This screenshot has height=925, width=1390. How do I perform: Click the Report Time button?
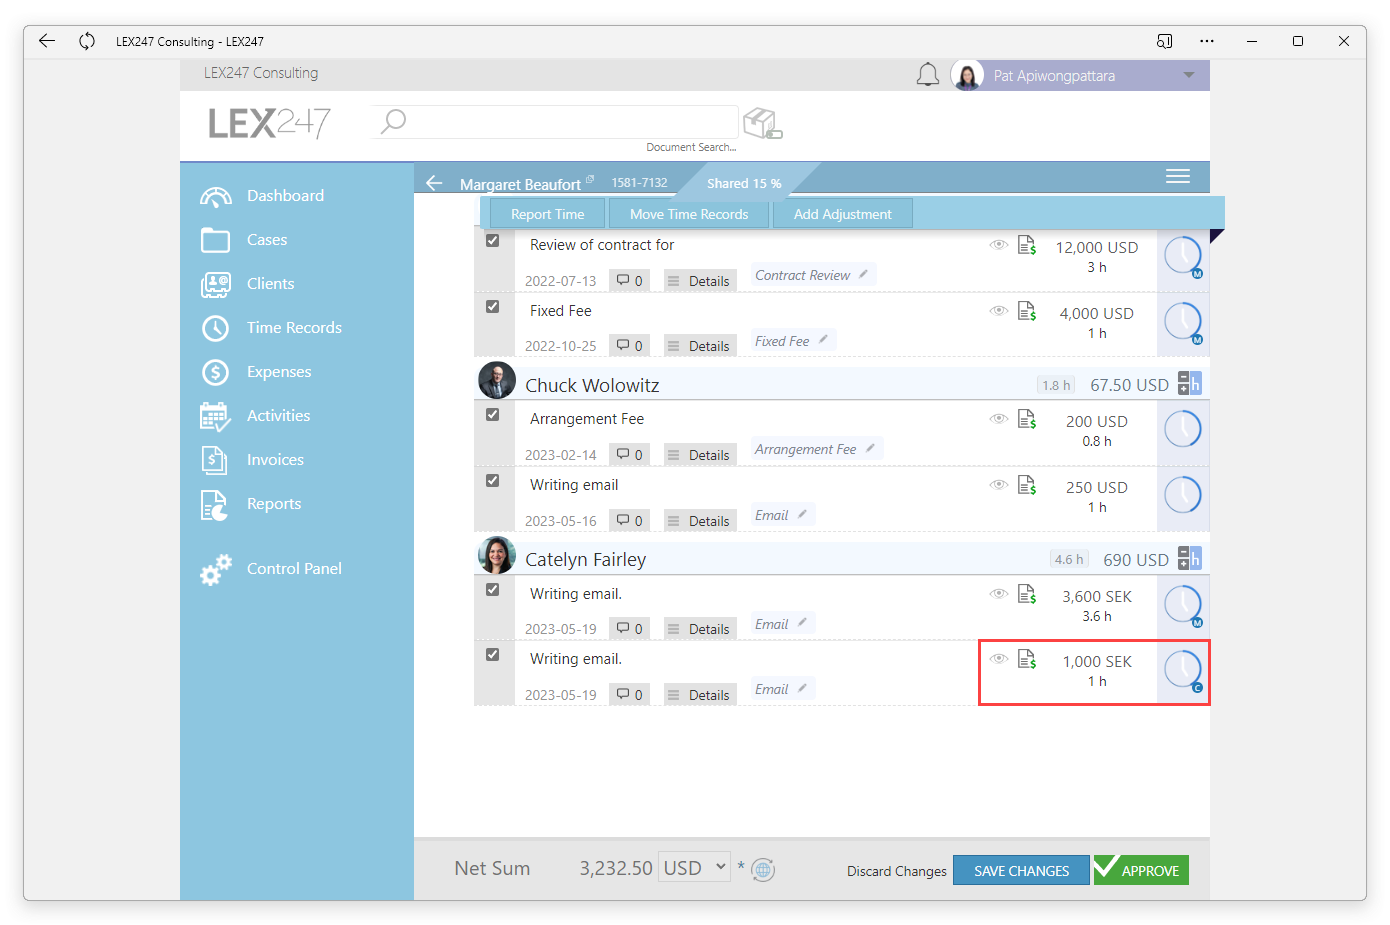click(x=547, y=214)
